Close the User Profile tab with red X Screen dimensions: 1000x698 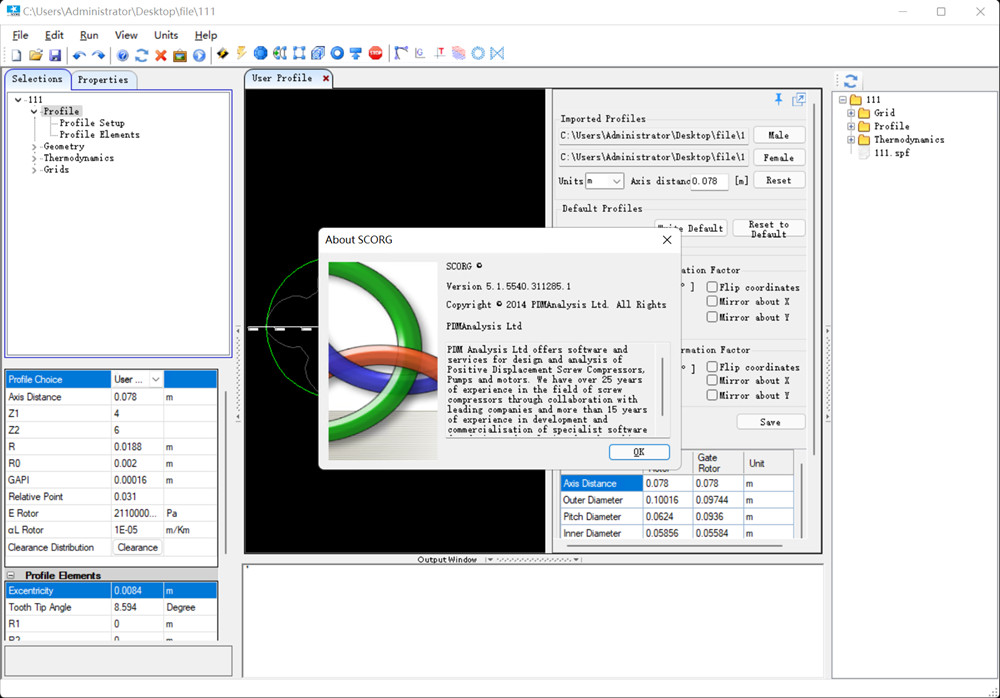click(x=326, y=78)
